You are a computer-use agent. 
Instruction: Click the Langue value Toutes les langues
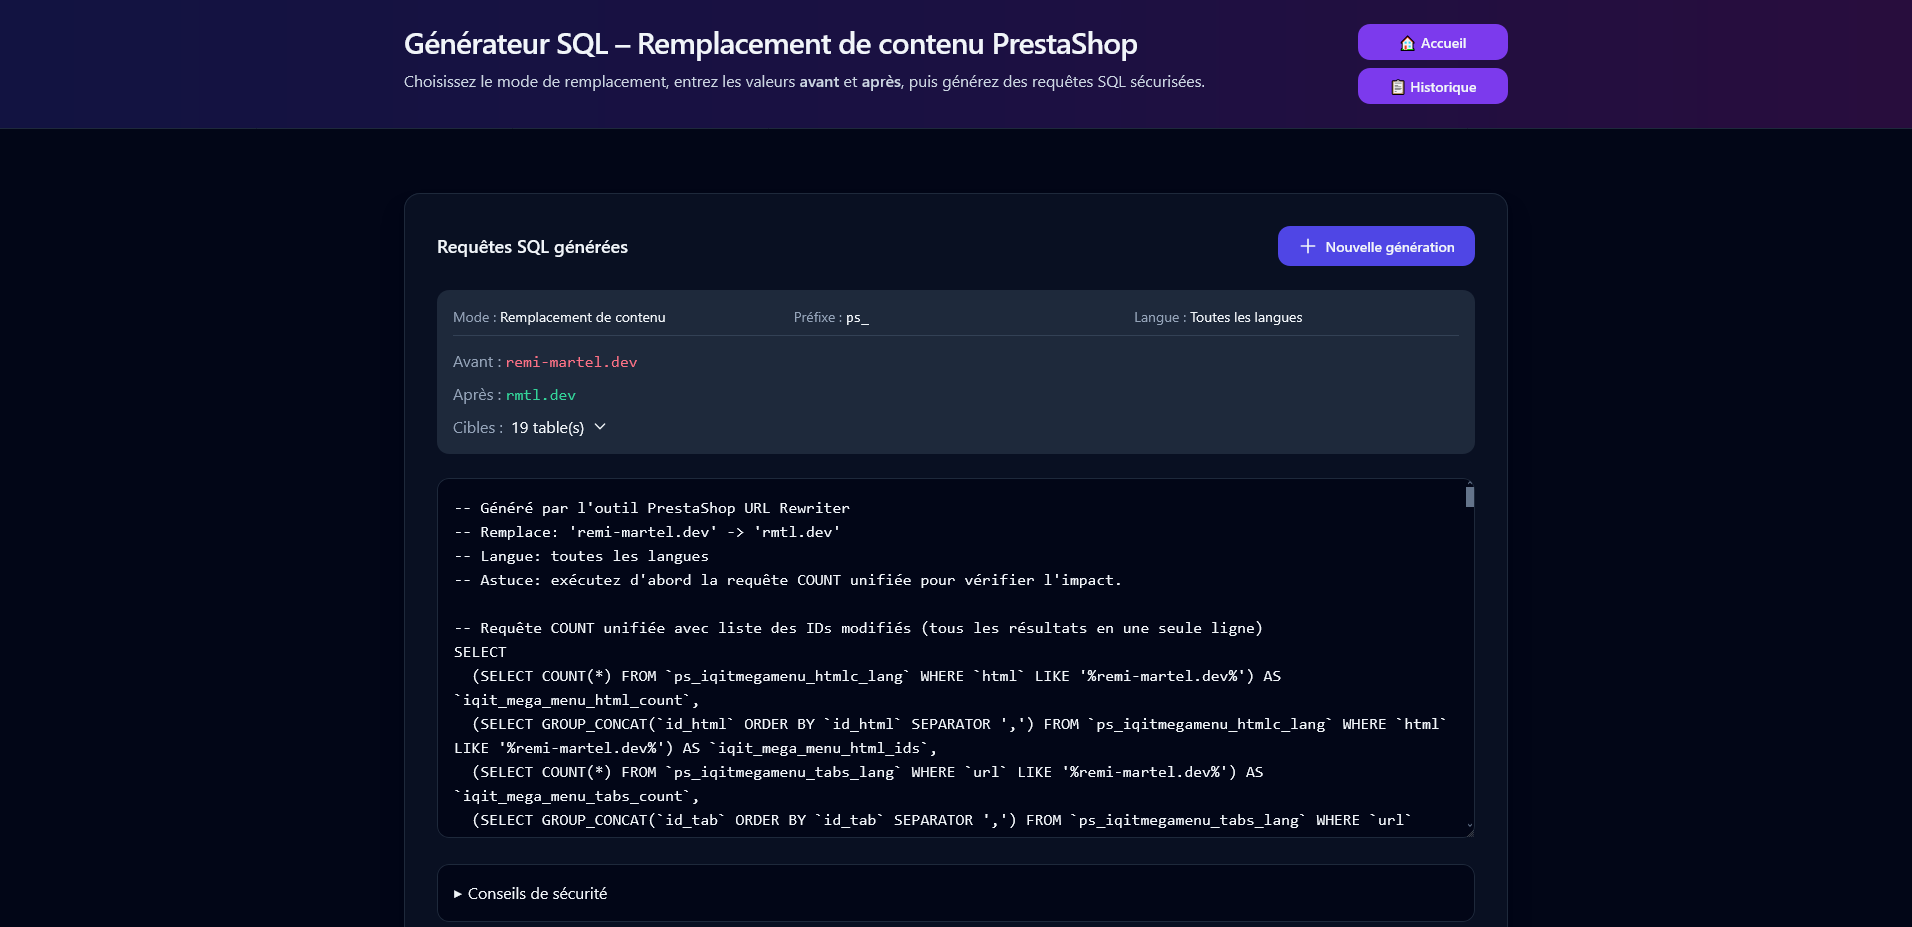1245,317
